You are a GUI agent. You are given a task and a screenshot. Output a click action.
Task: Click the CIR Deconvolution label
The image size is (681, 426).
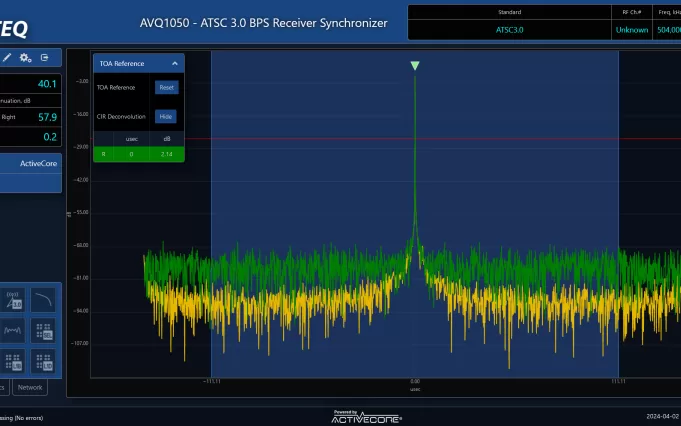pyautogui.click(x=121, y=116)
